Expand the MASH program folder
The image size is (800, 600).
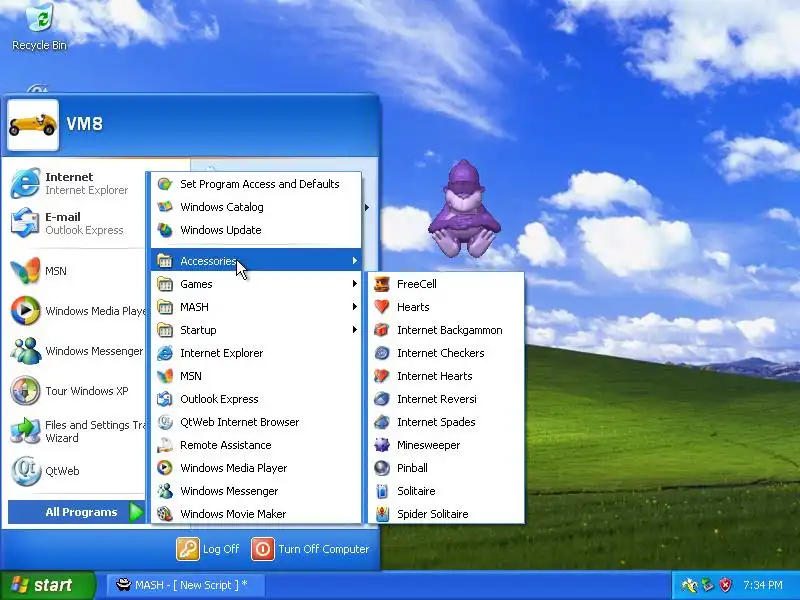[256, 307]
